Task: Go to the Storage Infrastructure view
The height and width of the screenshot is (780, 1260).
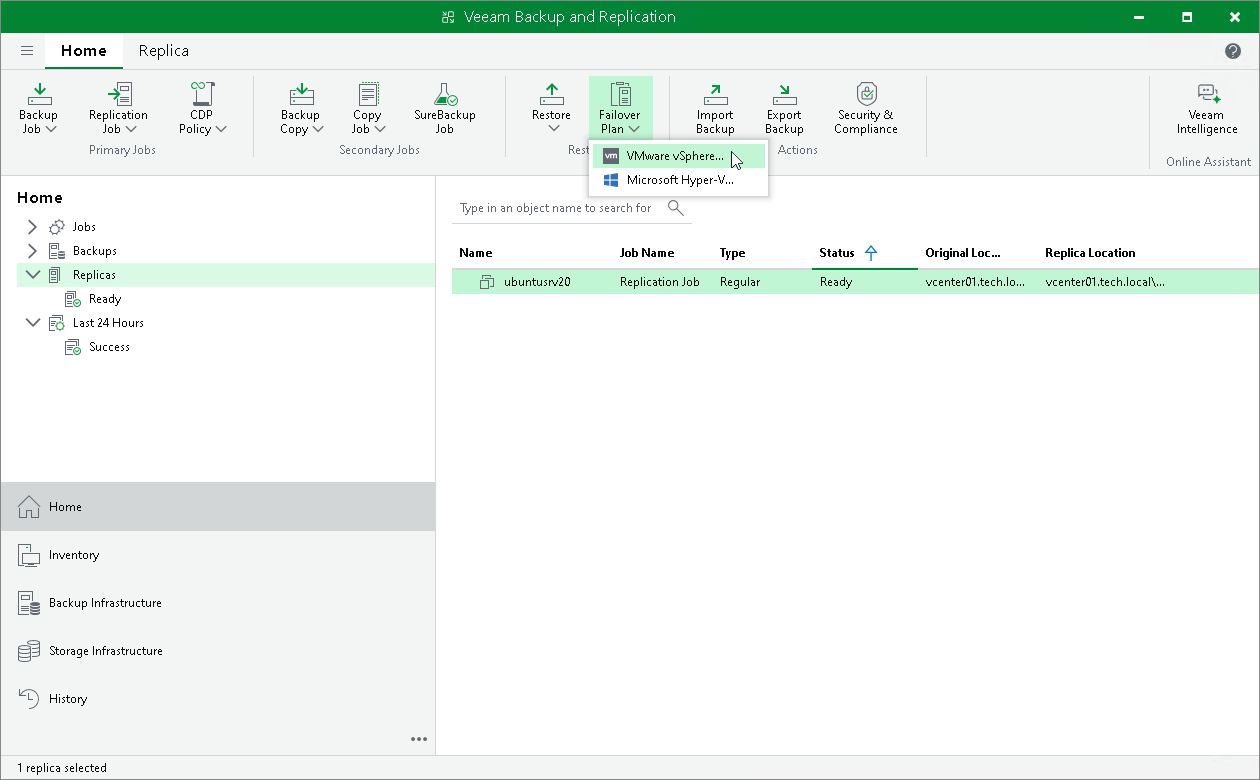Action: pos(218,651)
